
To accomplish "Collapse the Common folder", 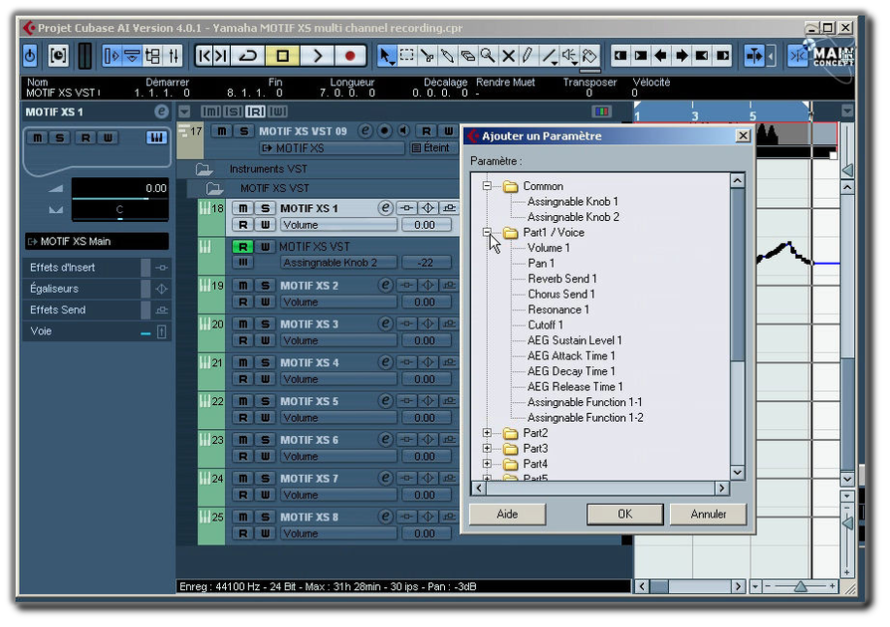I will (487, 186).
